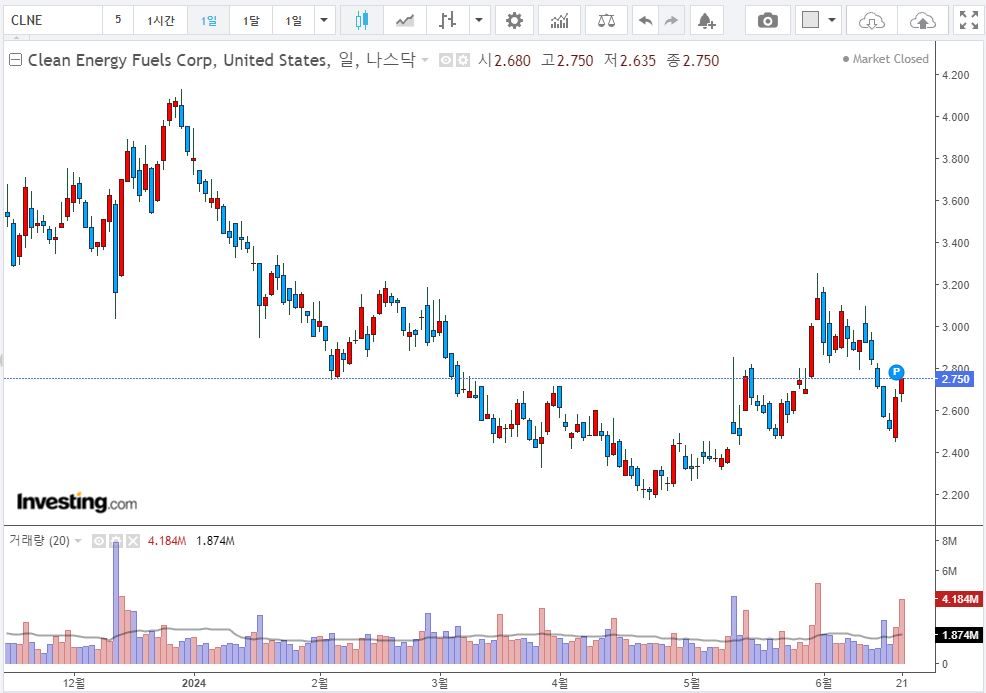Viewport: 986px width, 693px height.
Task: Select the 5-minute interval button
Action: click(x=118, y=20)
